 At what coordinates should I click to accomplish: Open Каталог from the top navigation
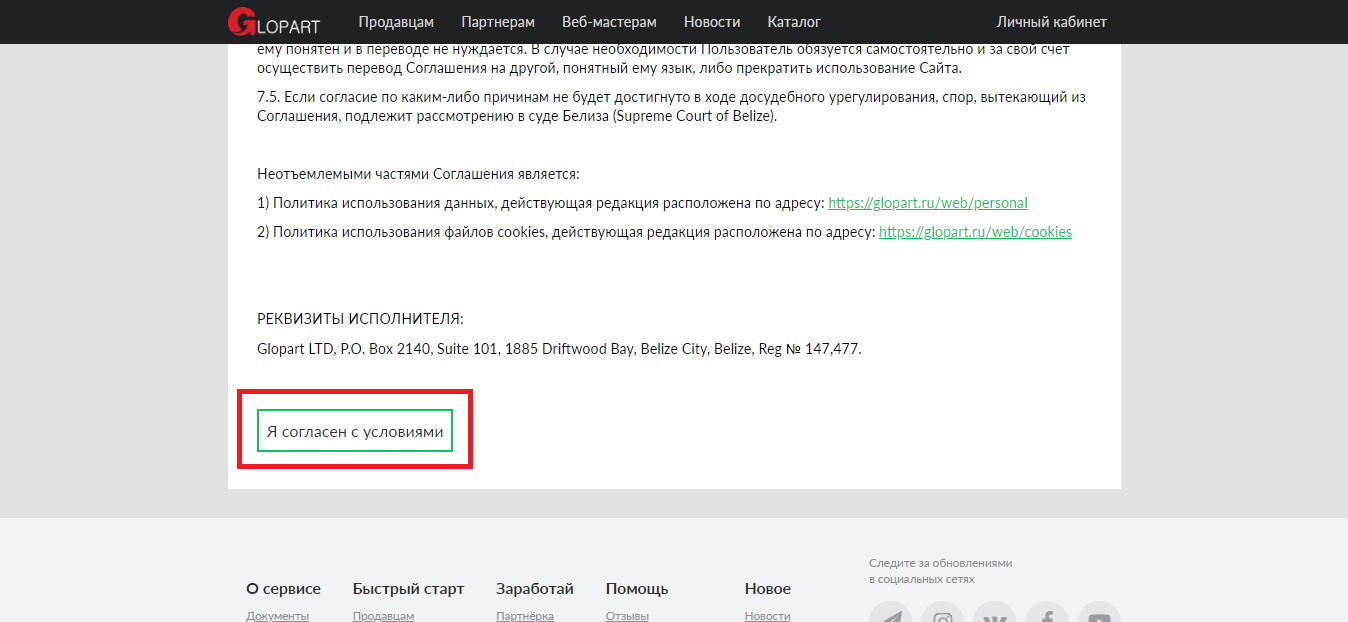pyautogui.click(x=794, y=22)
